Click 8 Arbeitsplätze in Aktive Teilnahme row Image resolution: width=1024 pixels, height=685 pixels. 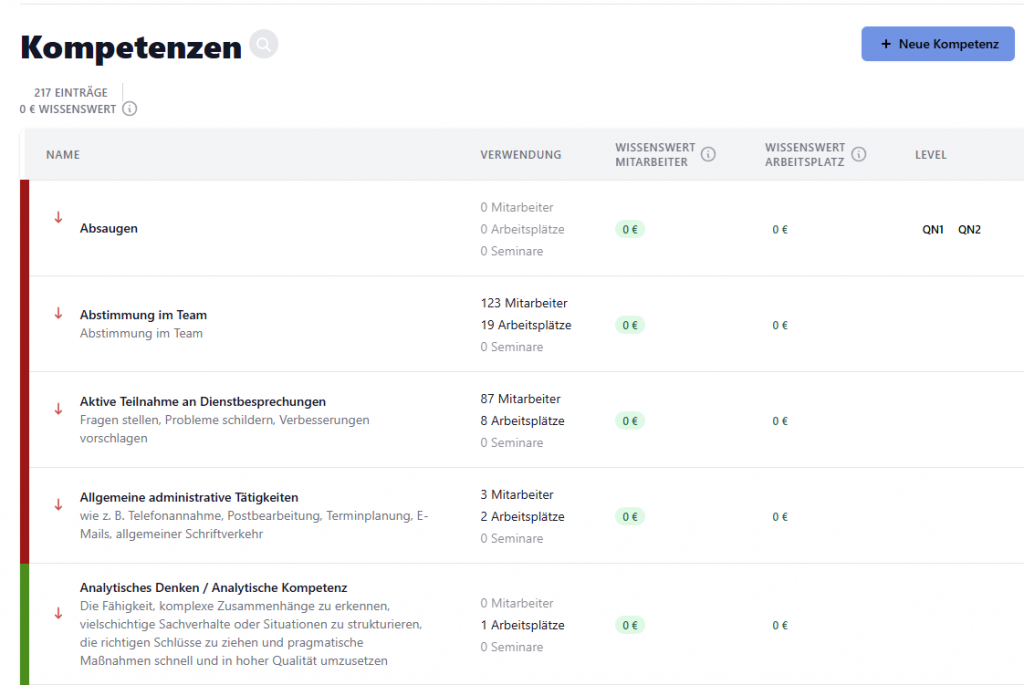click(x=521, y=421)
